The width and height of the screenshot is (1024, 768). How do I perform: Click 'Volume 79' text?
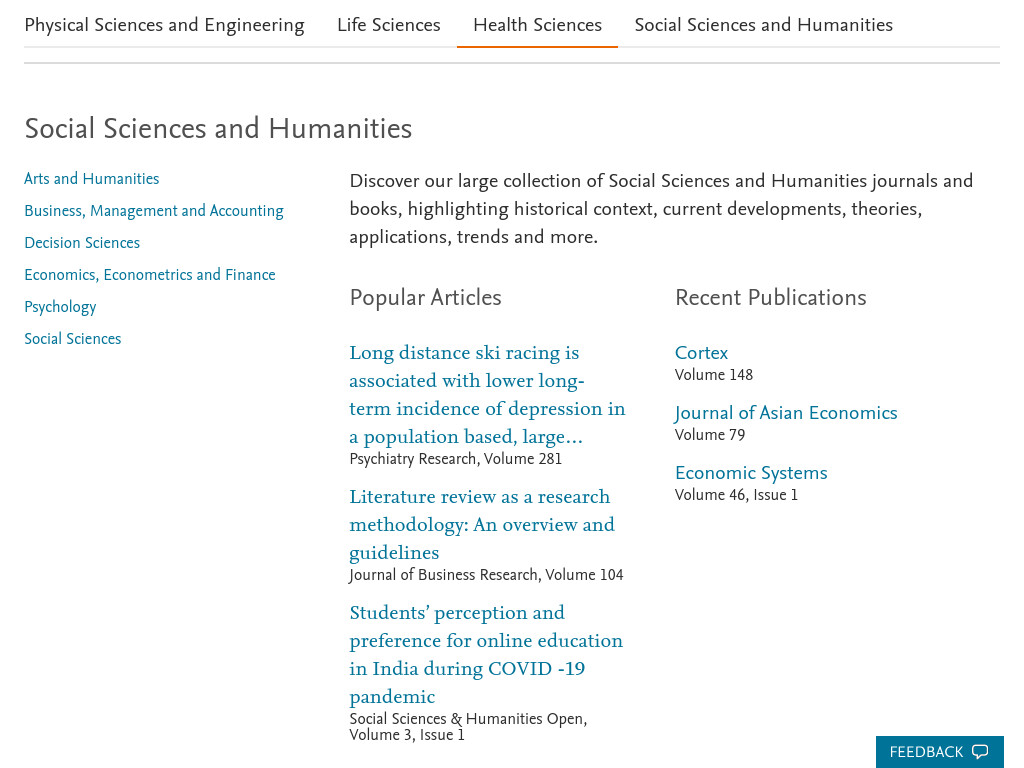[710, 435]
